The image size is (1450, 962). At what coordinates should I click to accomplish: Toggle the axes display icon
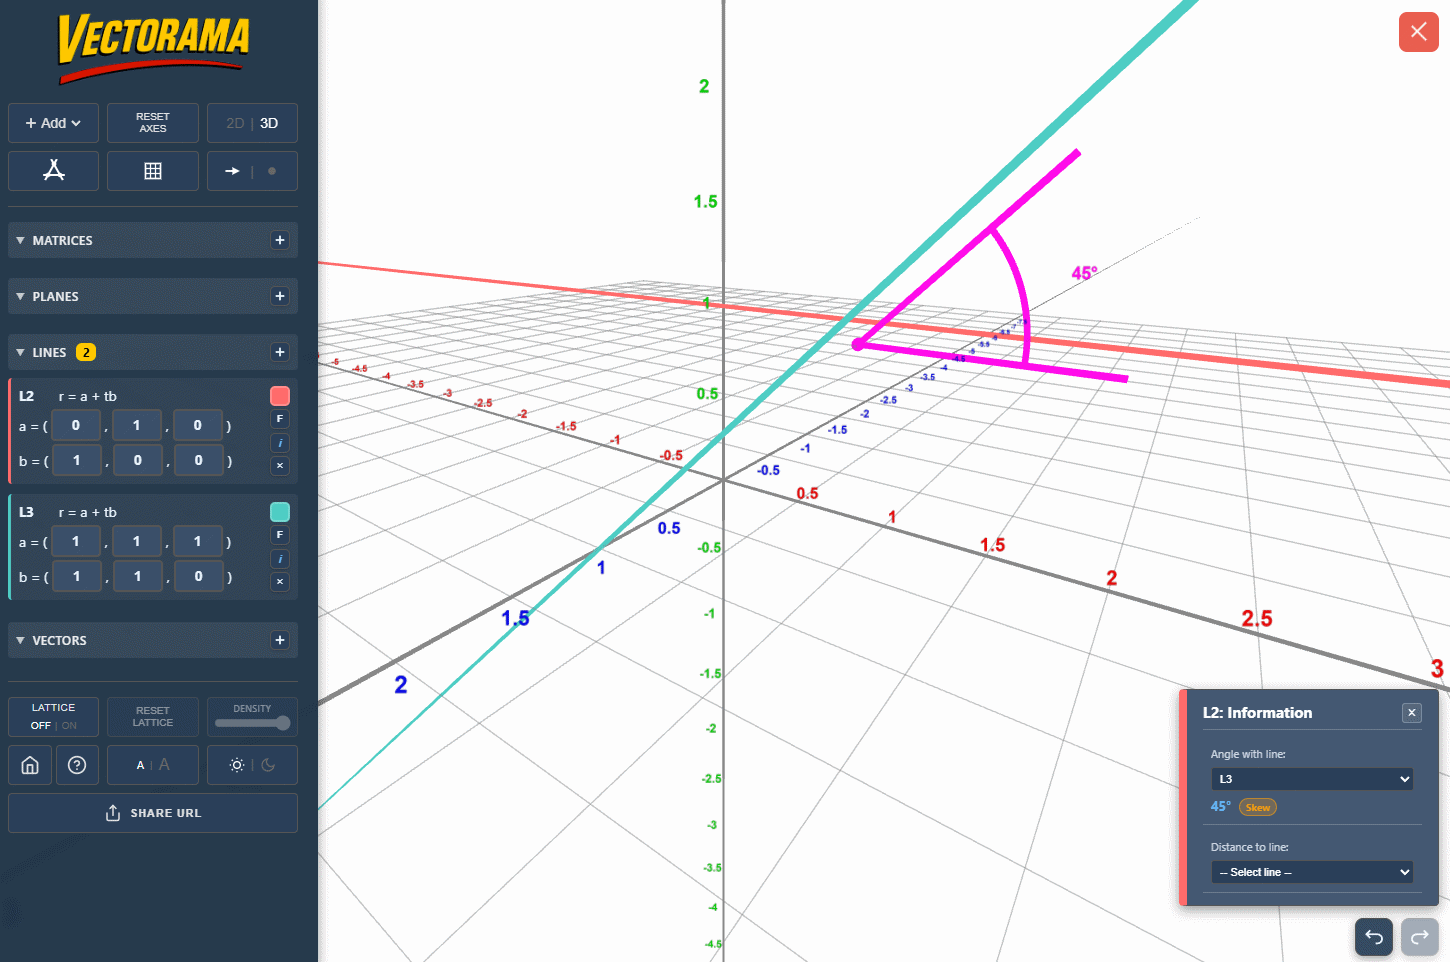tap(53, 171)
